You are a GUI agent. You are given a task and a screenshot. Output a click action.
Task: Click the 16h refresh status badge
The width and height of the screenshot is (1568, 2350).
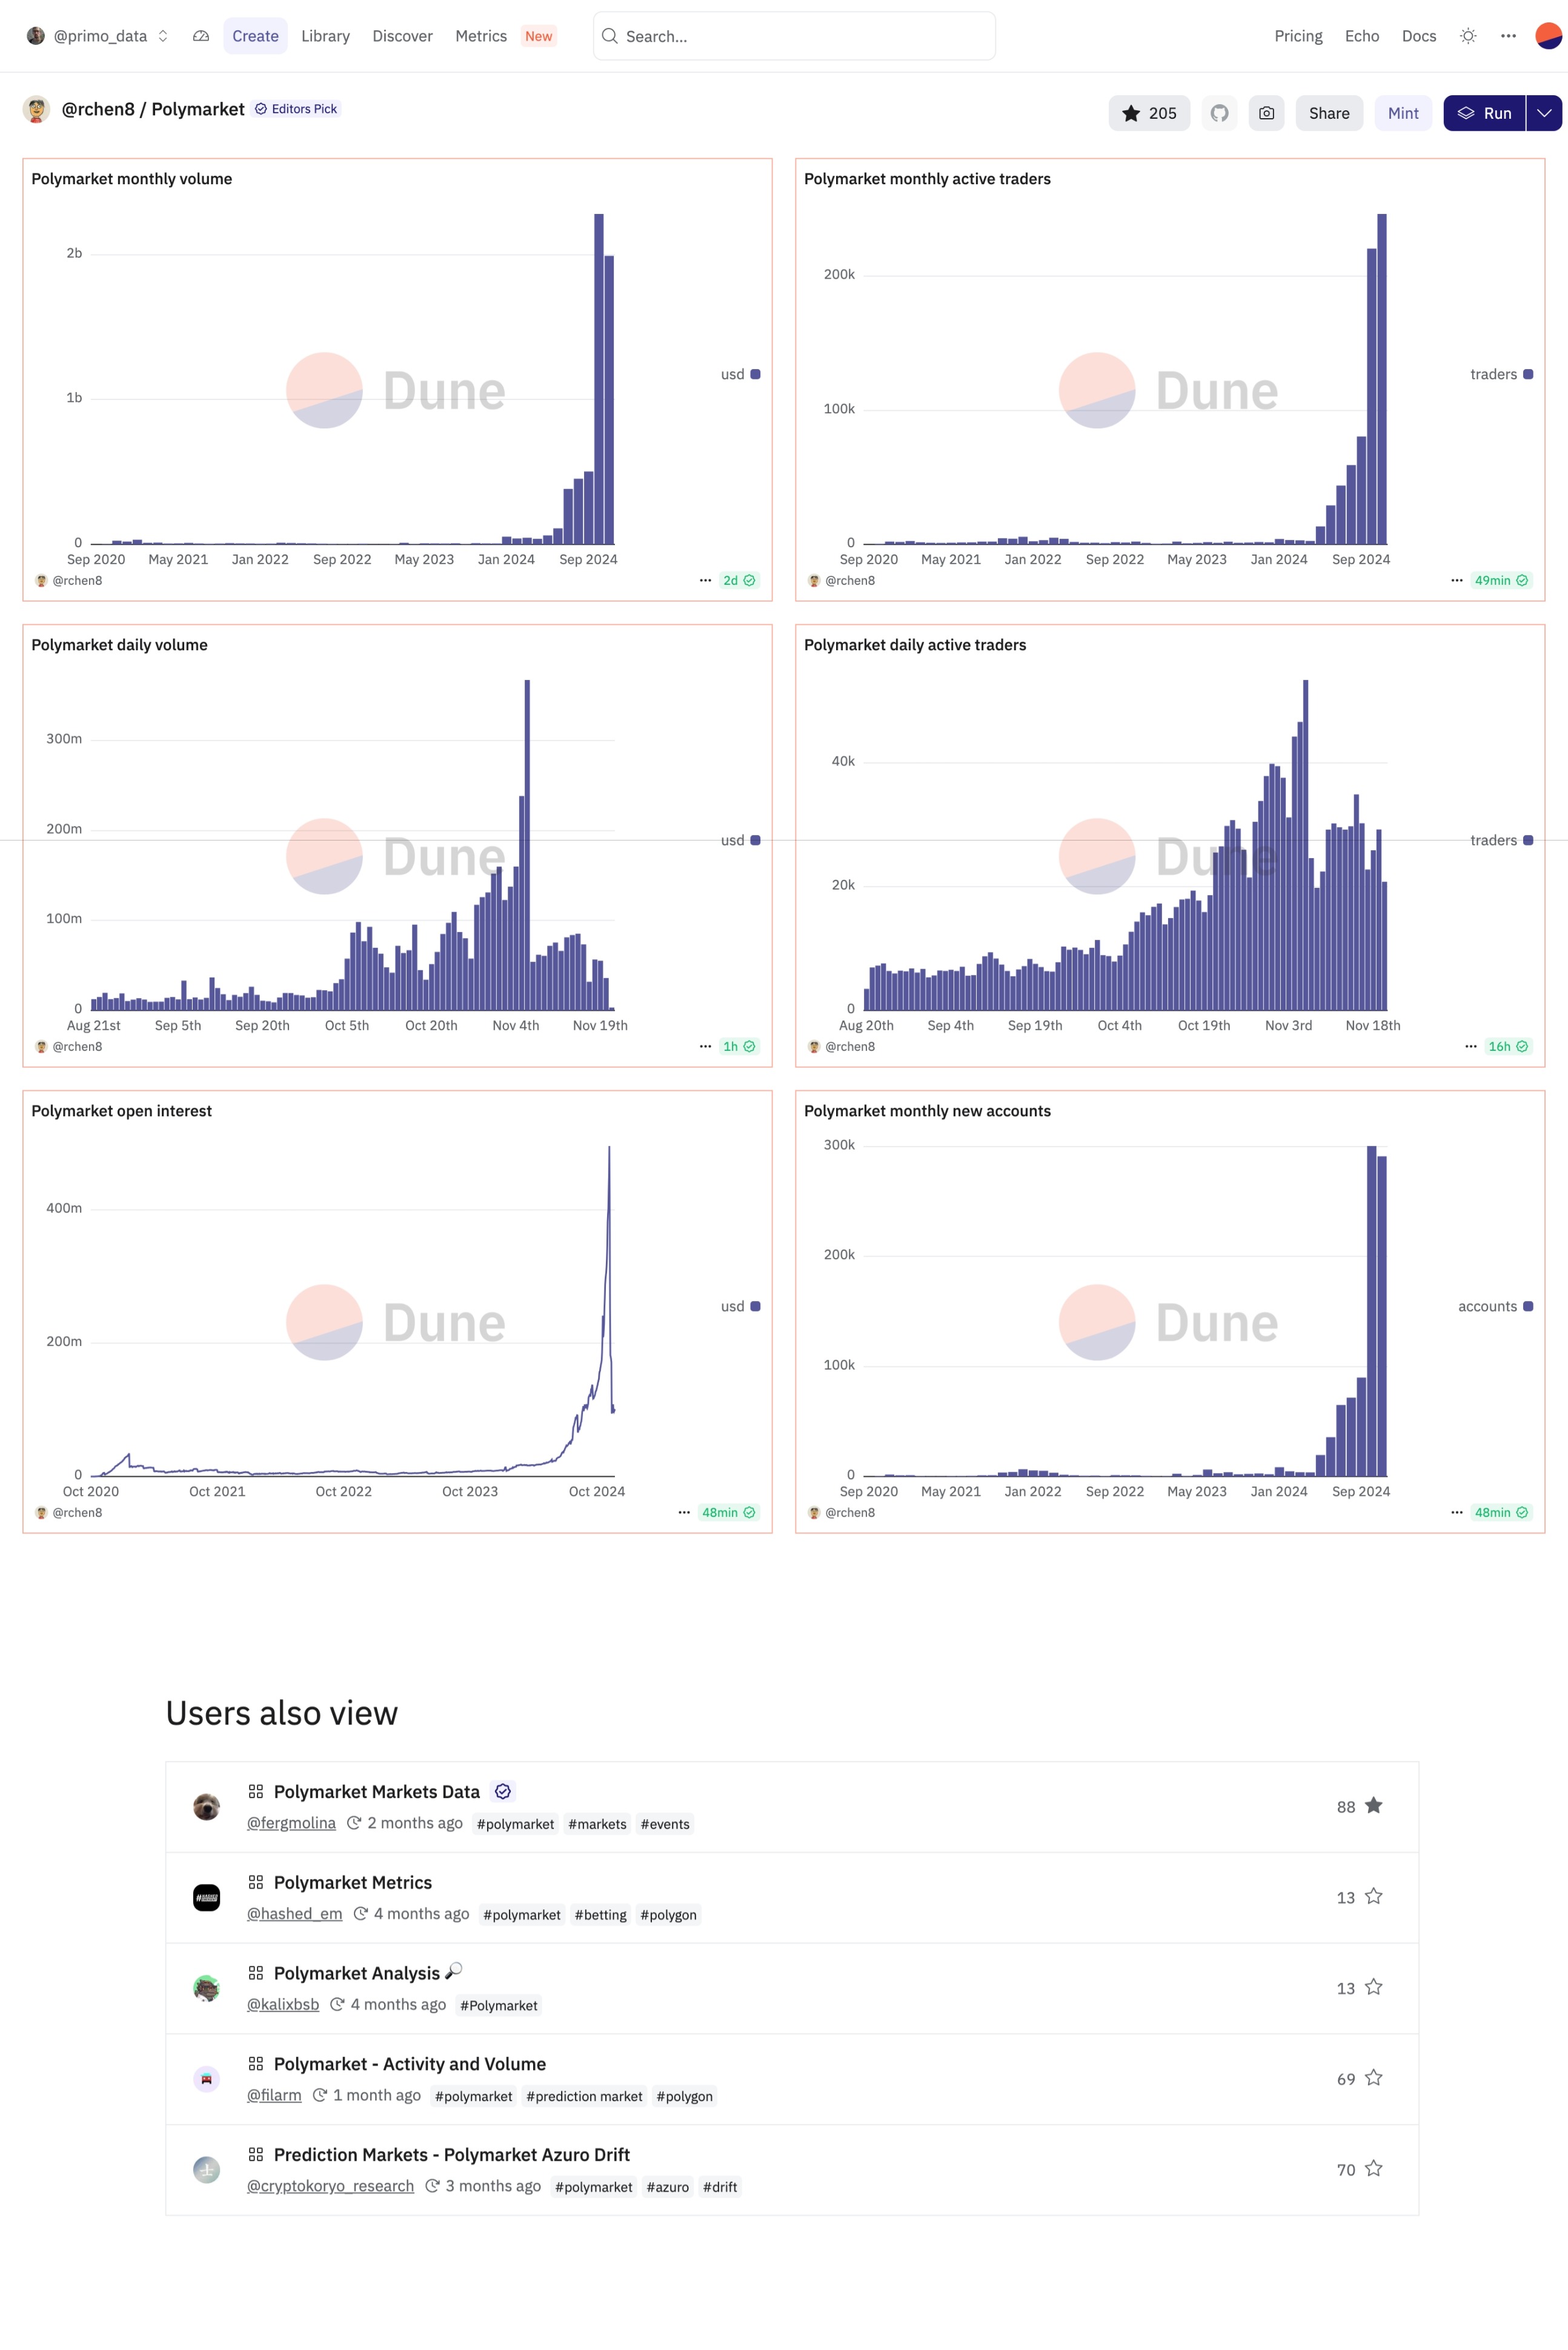click(1508, 1046)
